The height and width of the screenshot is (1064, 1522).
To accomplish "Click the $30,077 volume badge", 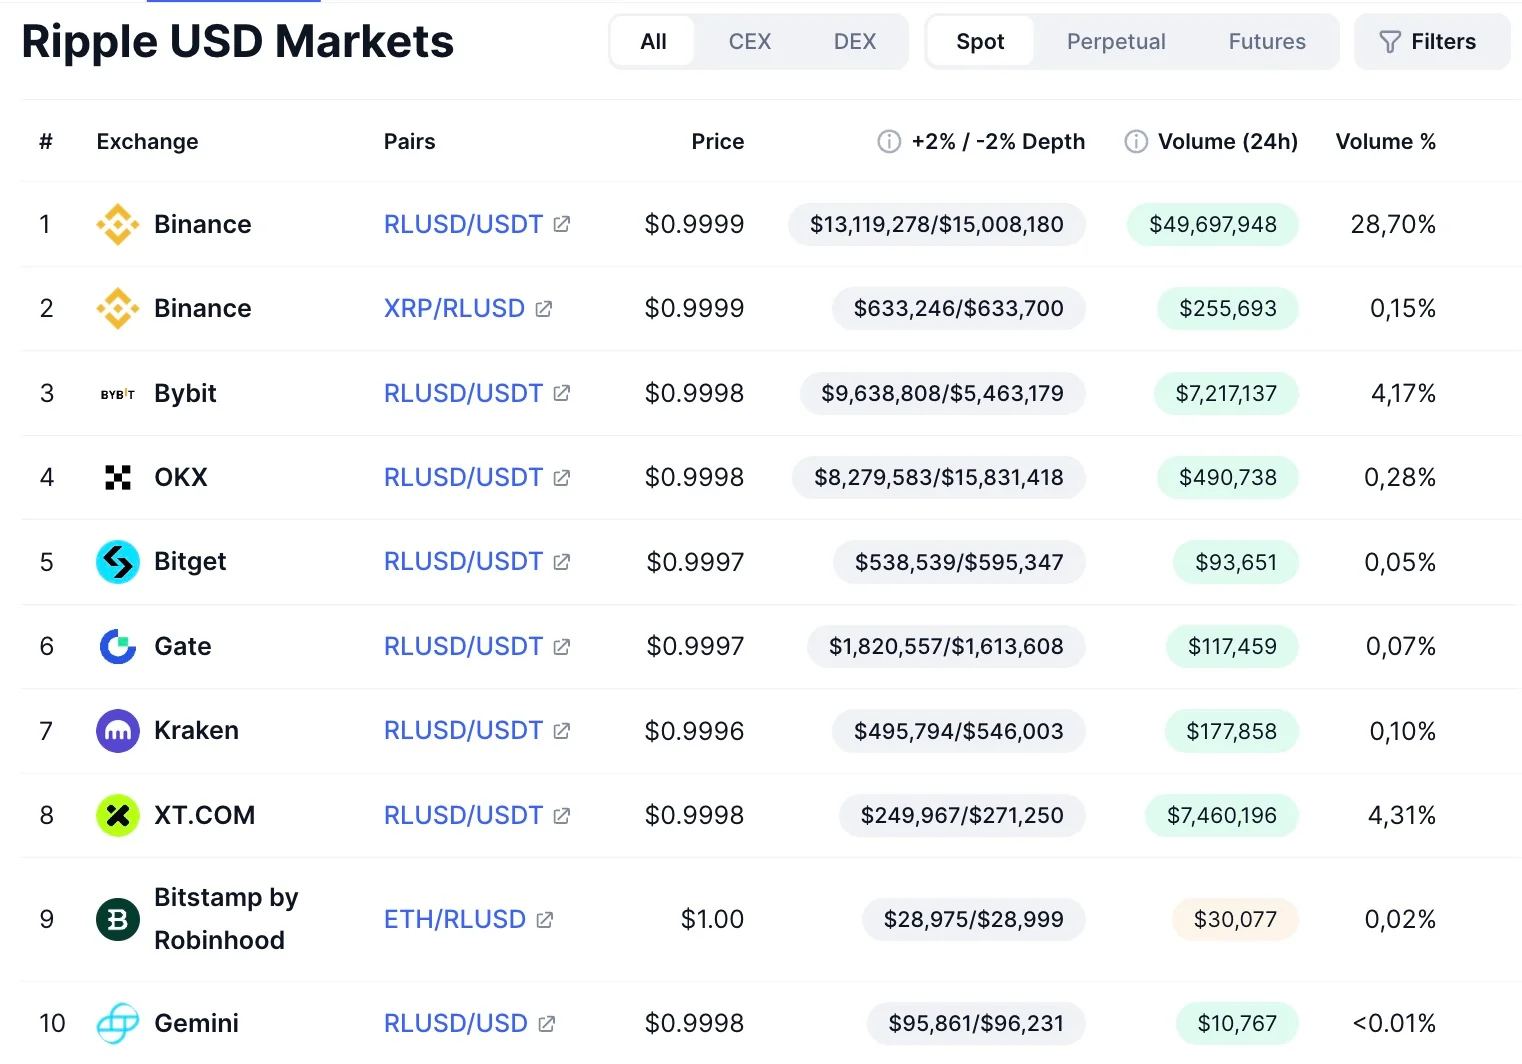I will 1235,919.
